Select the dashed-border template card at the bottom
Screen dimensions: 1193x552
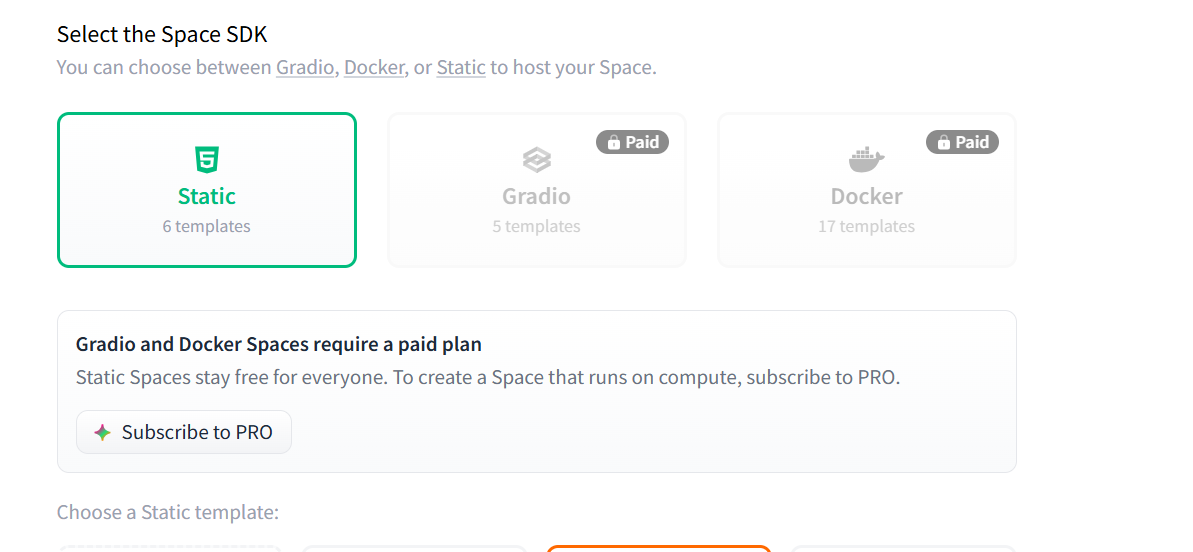[170, 549]
